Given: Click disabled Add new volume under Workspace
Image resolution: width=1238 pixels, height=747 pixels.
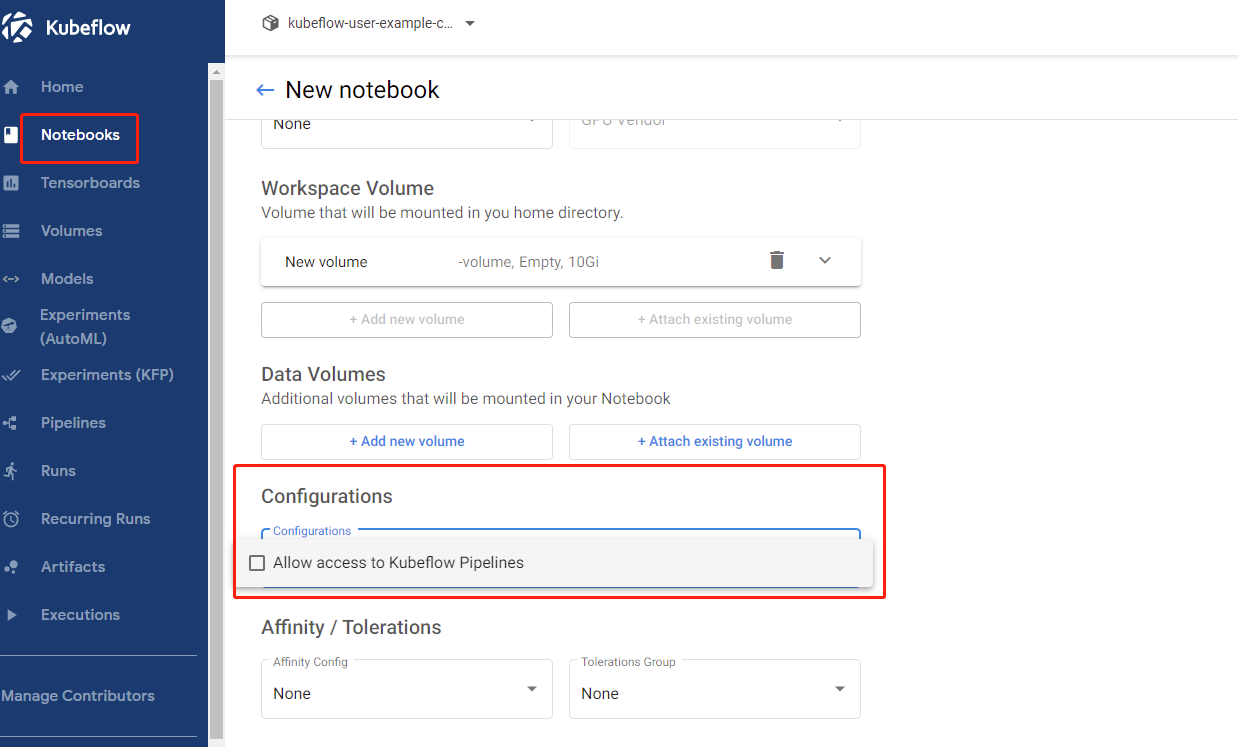Looking at the screenshot, I should click(x=407, y=320).
